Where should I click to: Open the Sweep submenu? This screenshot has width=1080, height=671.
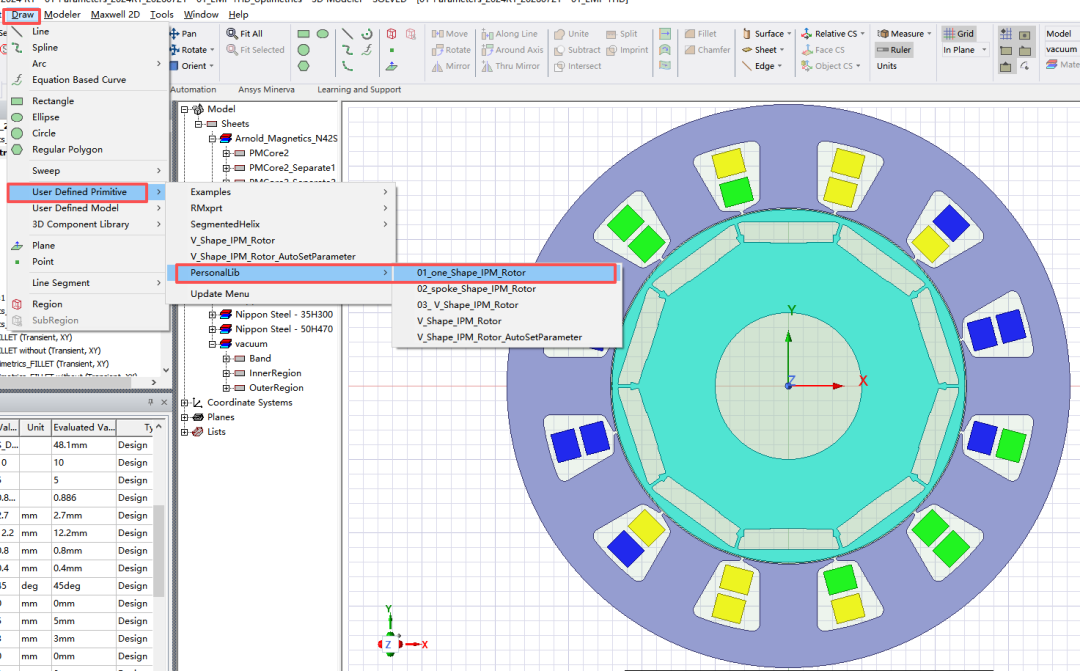[88, 171]
